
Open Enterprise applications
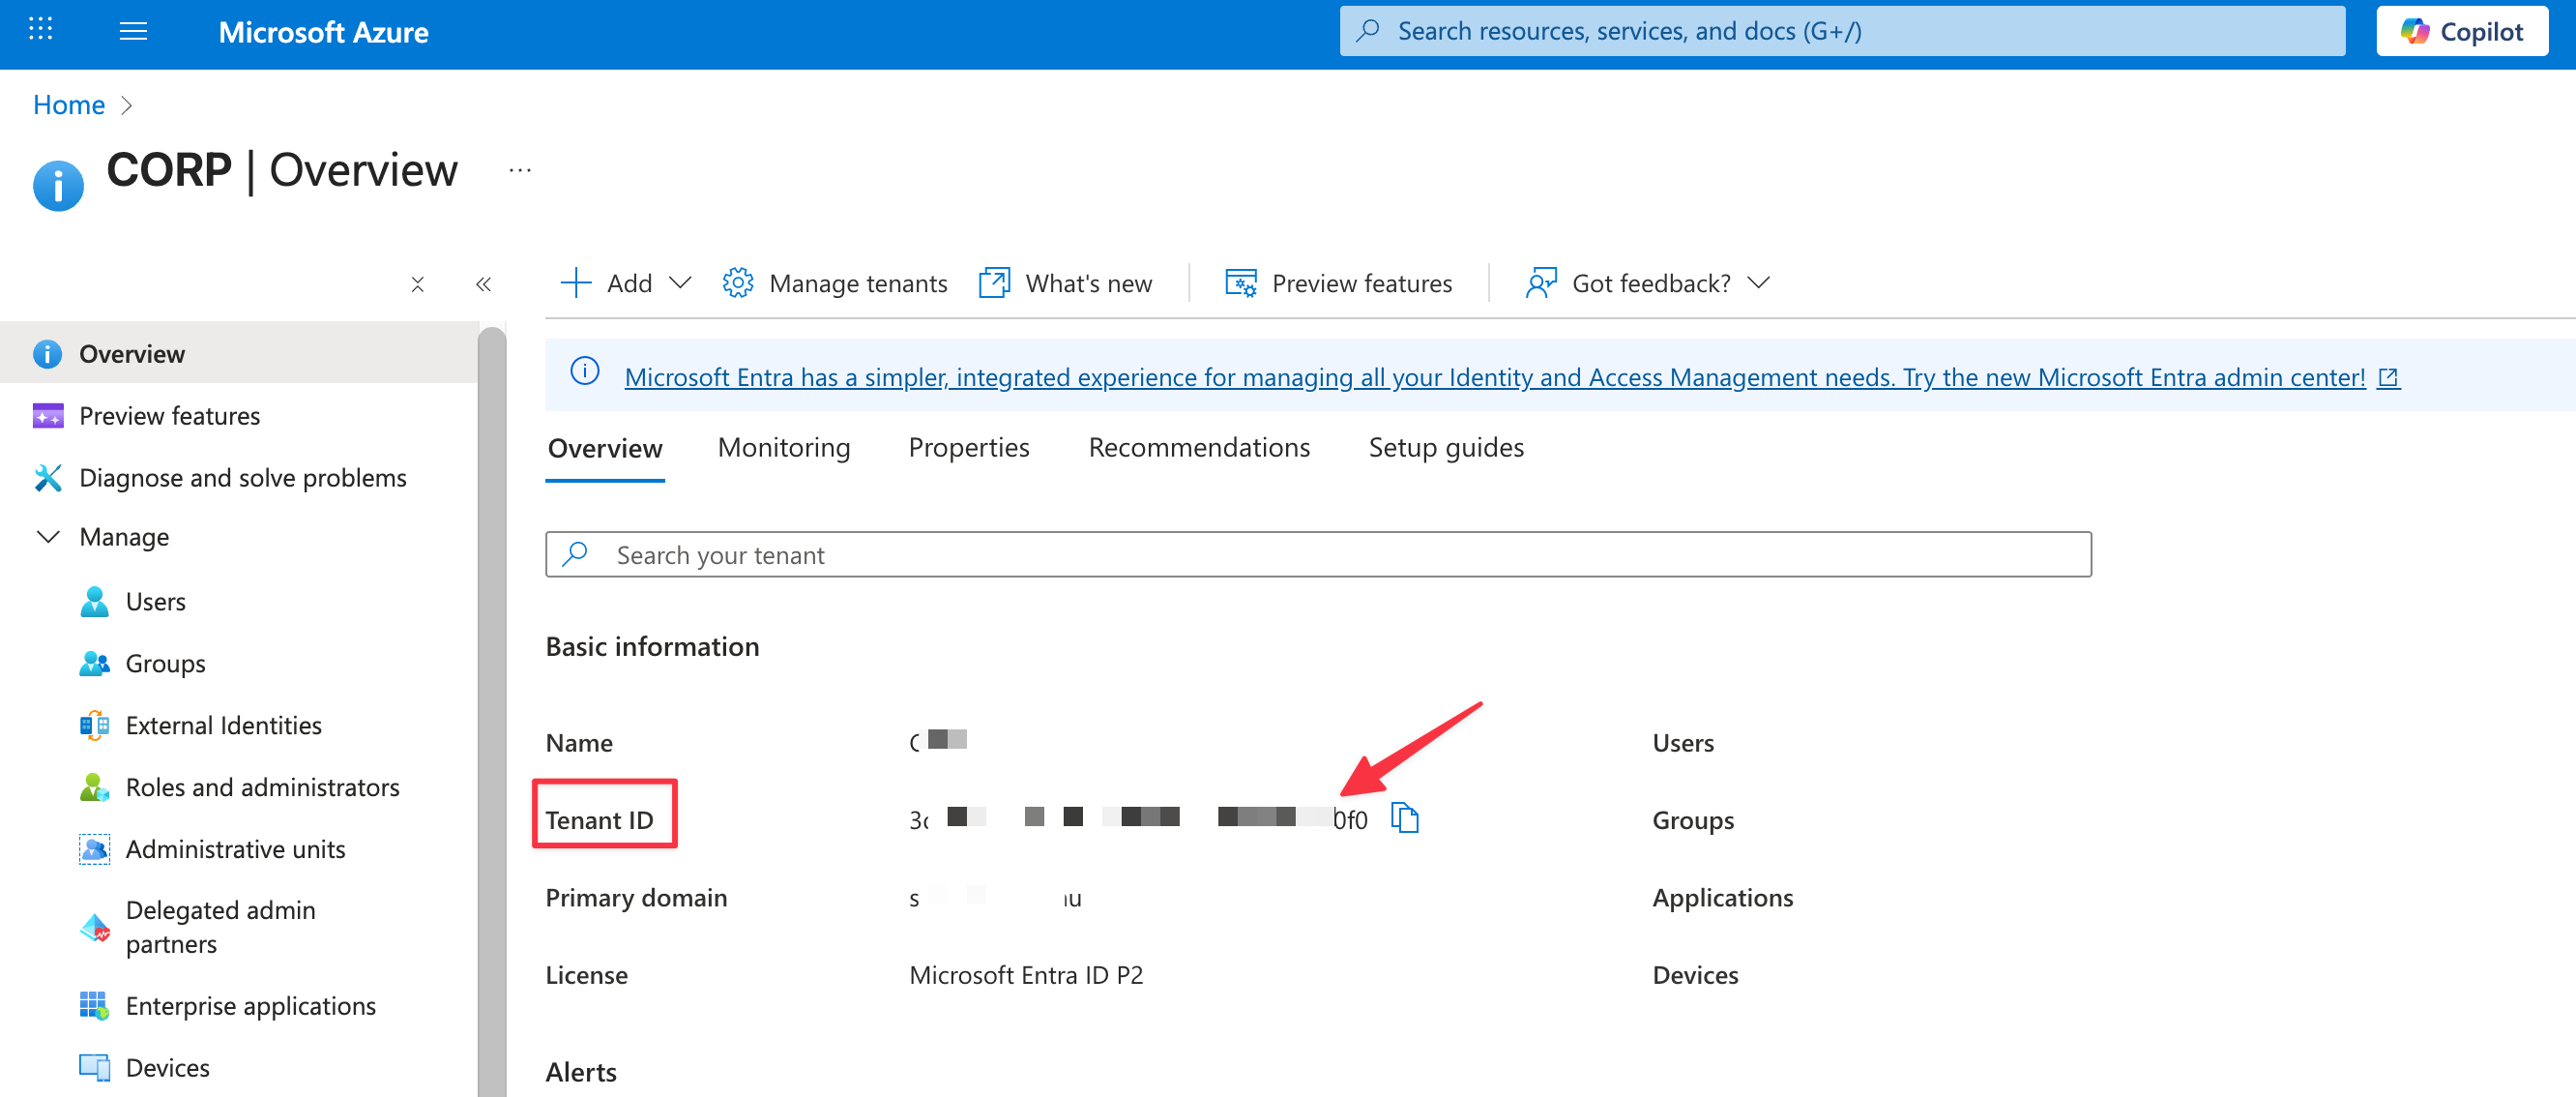(x=250, y=1006)
